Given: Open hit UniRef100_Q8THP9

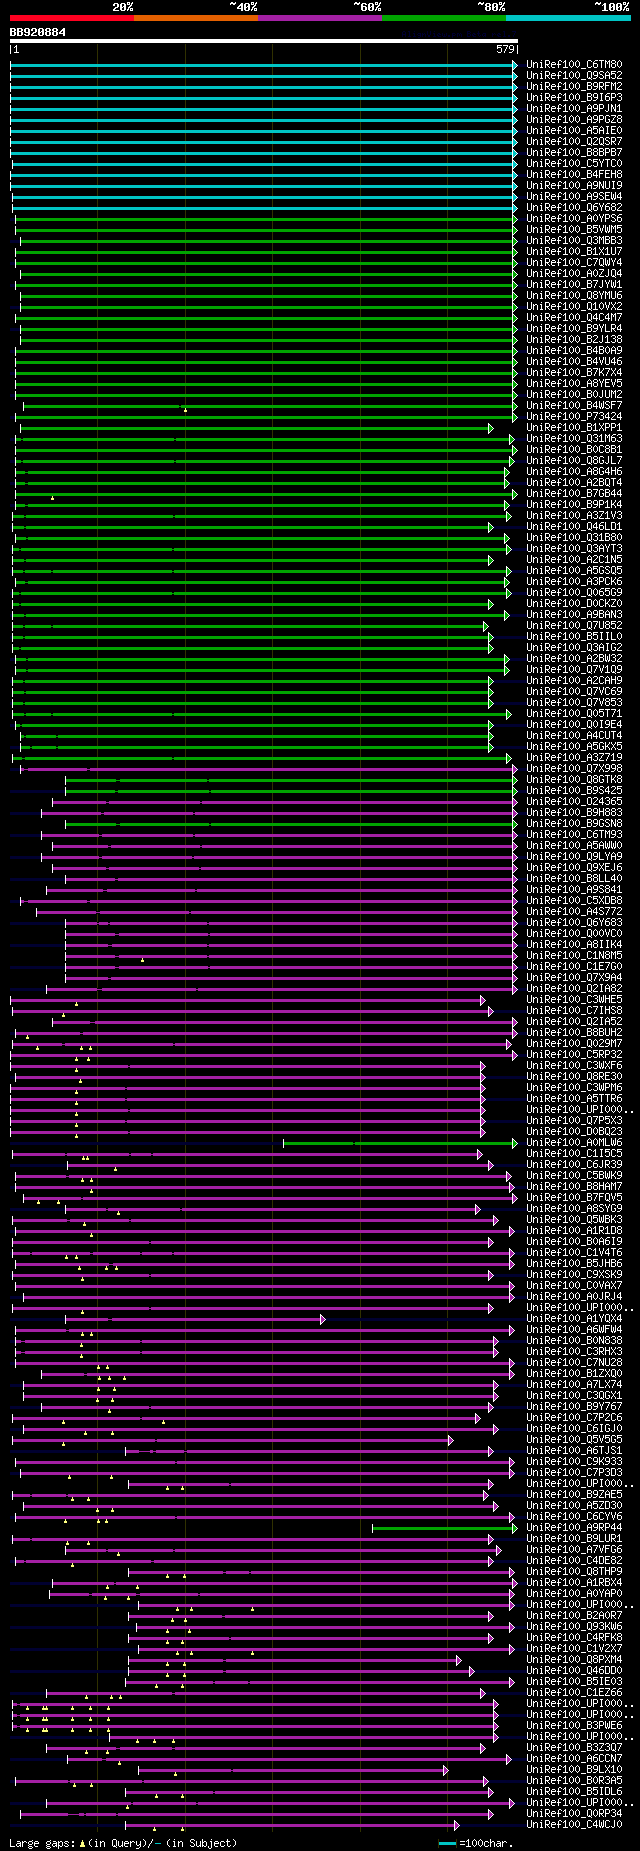Looking at the screenshot, I should (x=574, y=1572).
